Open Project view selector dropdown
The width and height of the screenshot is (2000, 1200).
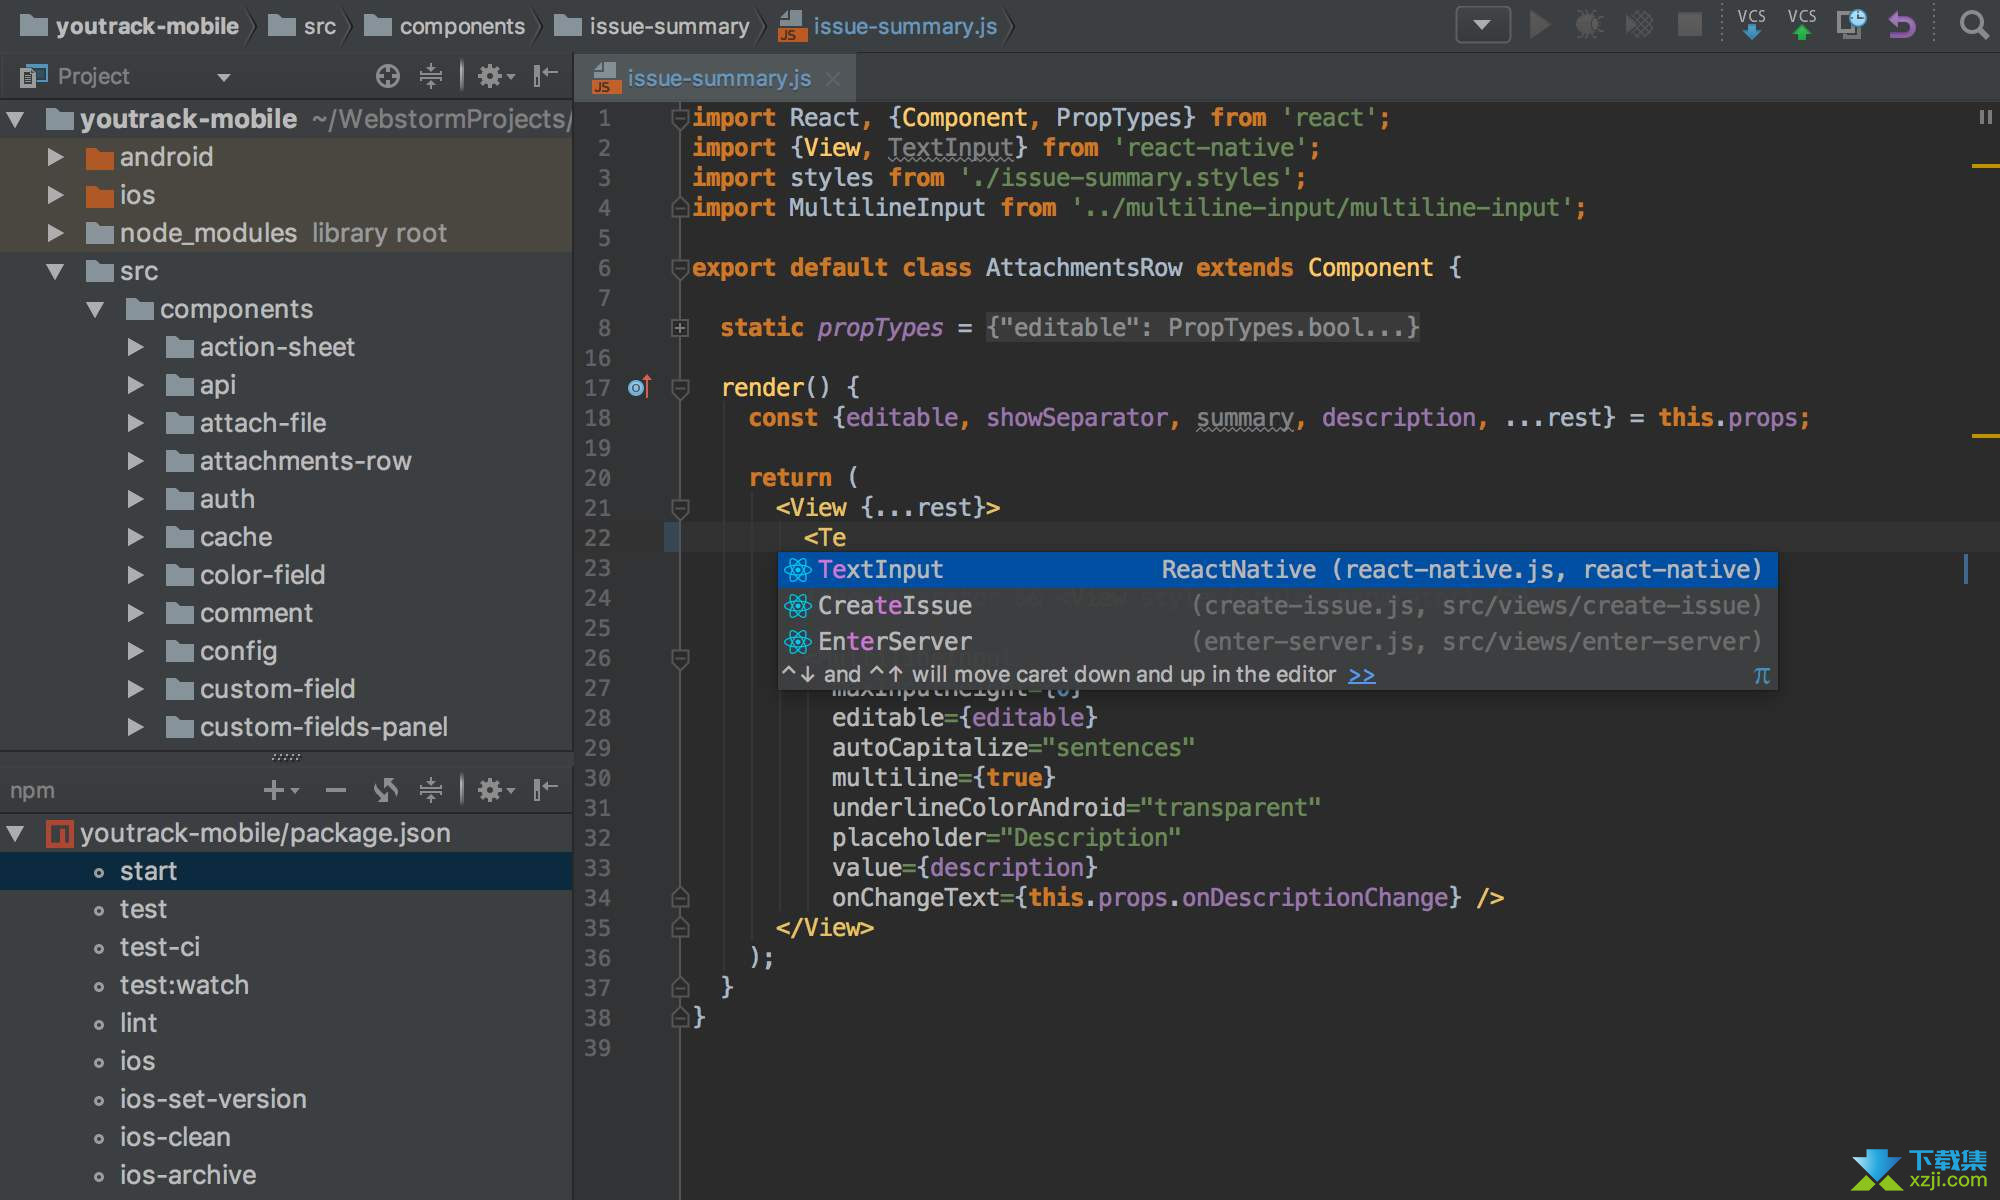pos(224,77)
